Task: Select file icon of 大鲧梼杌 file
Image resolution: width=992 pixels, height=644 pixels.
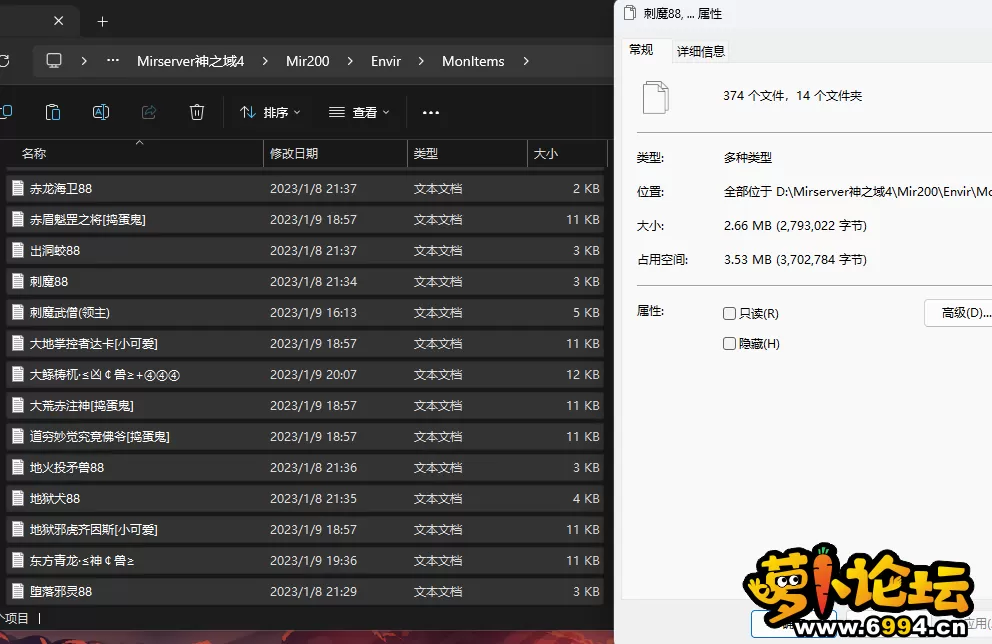Action: pos(18,374)
